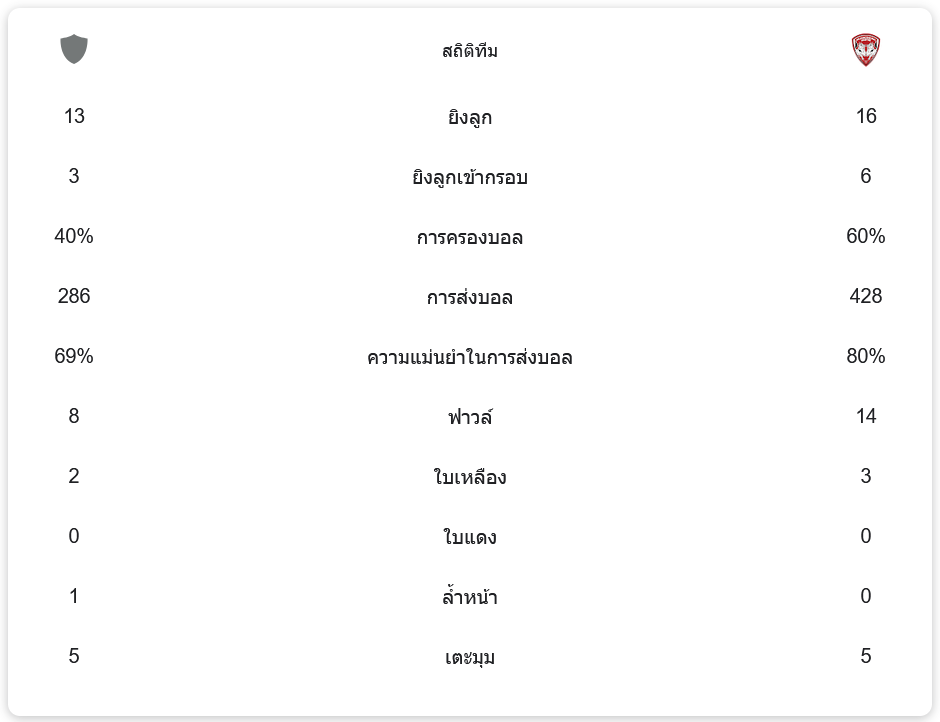This screenshot has width=940, height=722.
Task: Click the ใบแดง stat label
Action: click(470, 538)
